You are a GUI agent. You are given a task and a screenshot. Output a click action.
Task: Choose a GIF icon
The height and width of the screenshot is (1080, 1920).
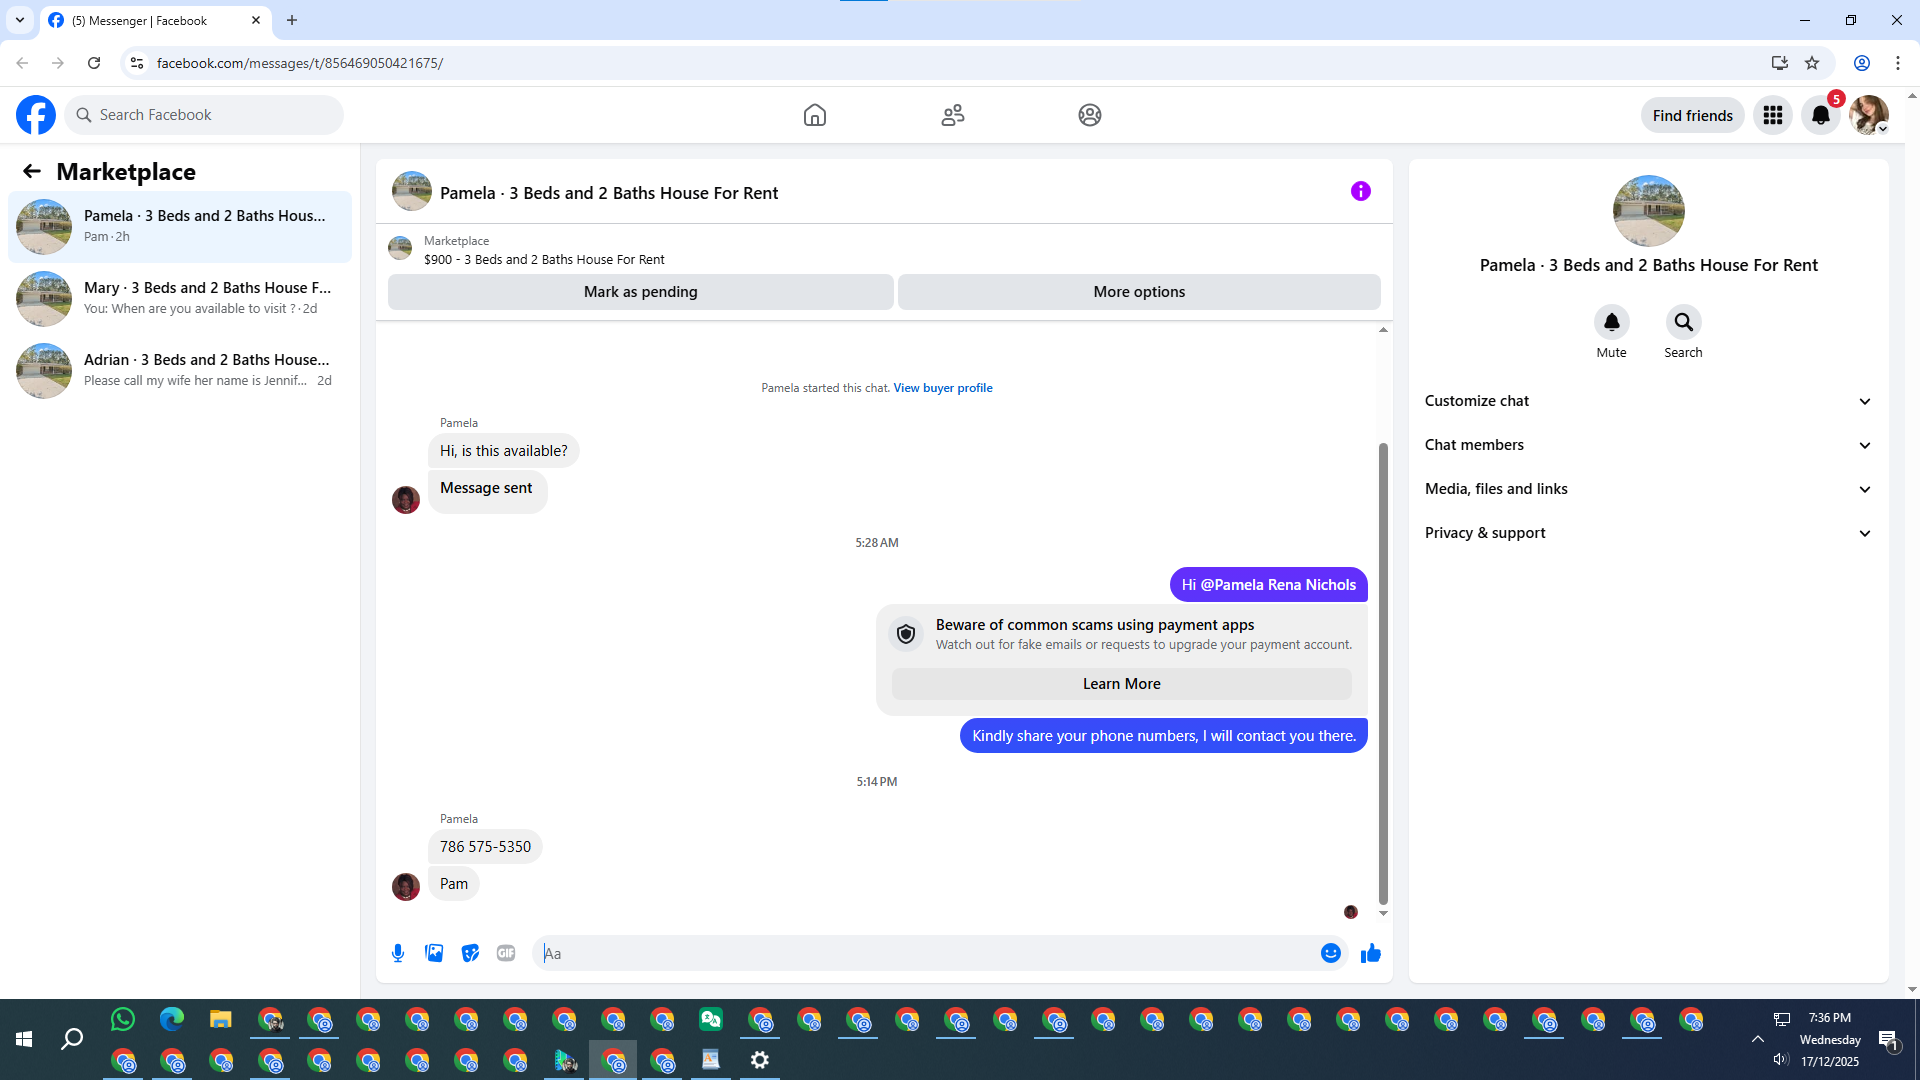point(506,953)
